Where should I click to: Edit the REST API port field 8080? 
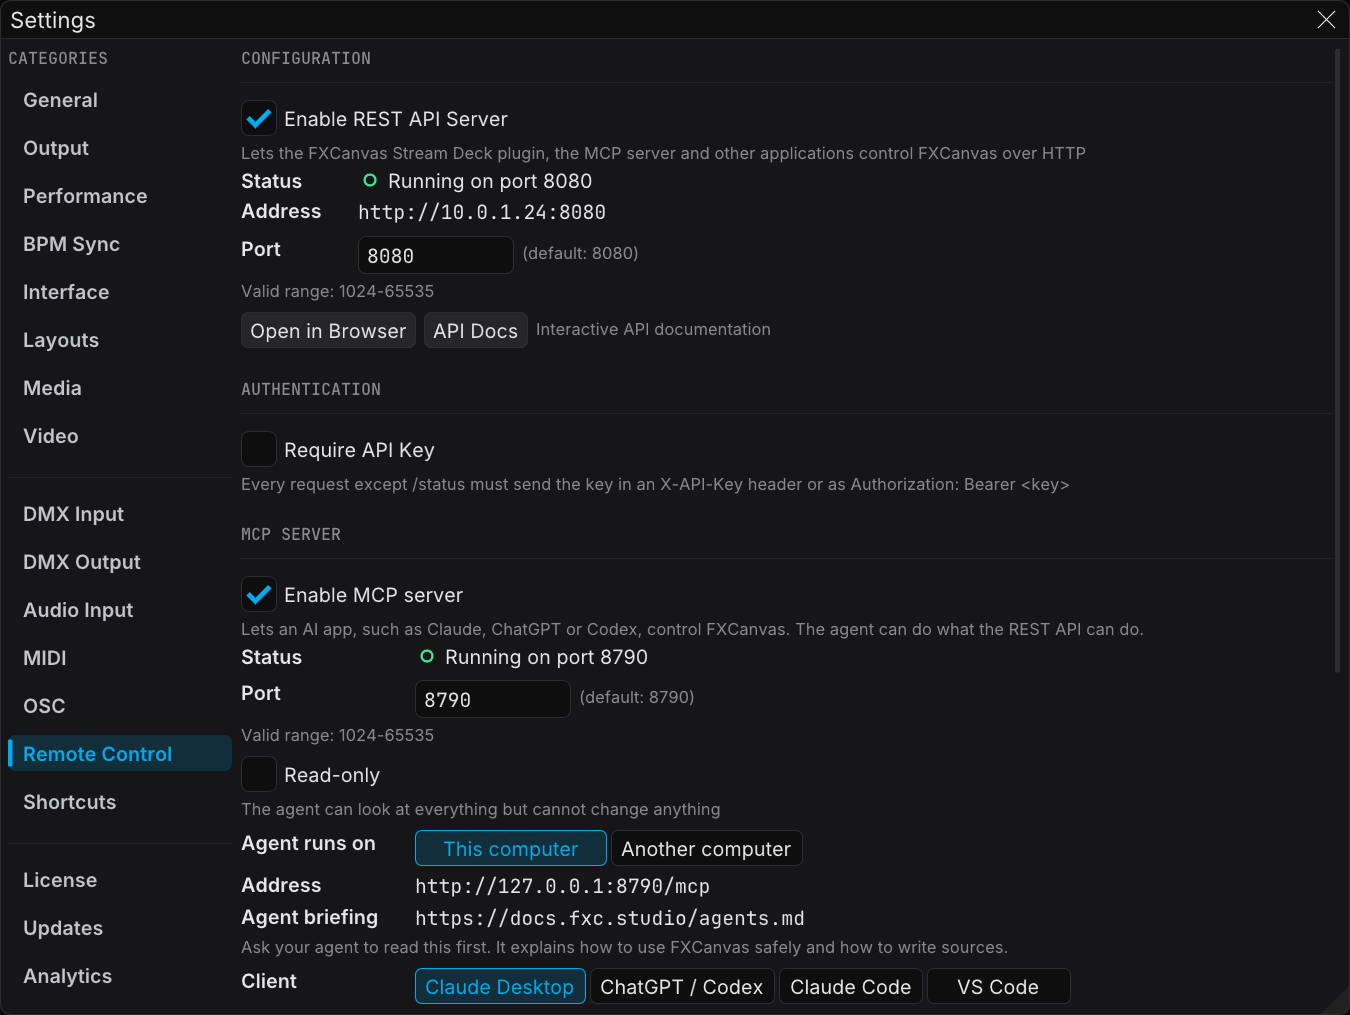click(x=436, y=255)
